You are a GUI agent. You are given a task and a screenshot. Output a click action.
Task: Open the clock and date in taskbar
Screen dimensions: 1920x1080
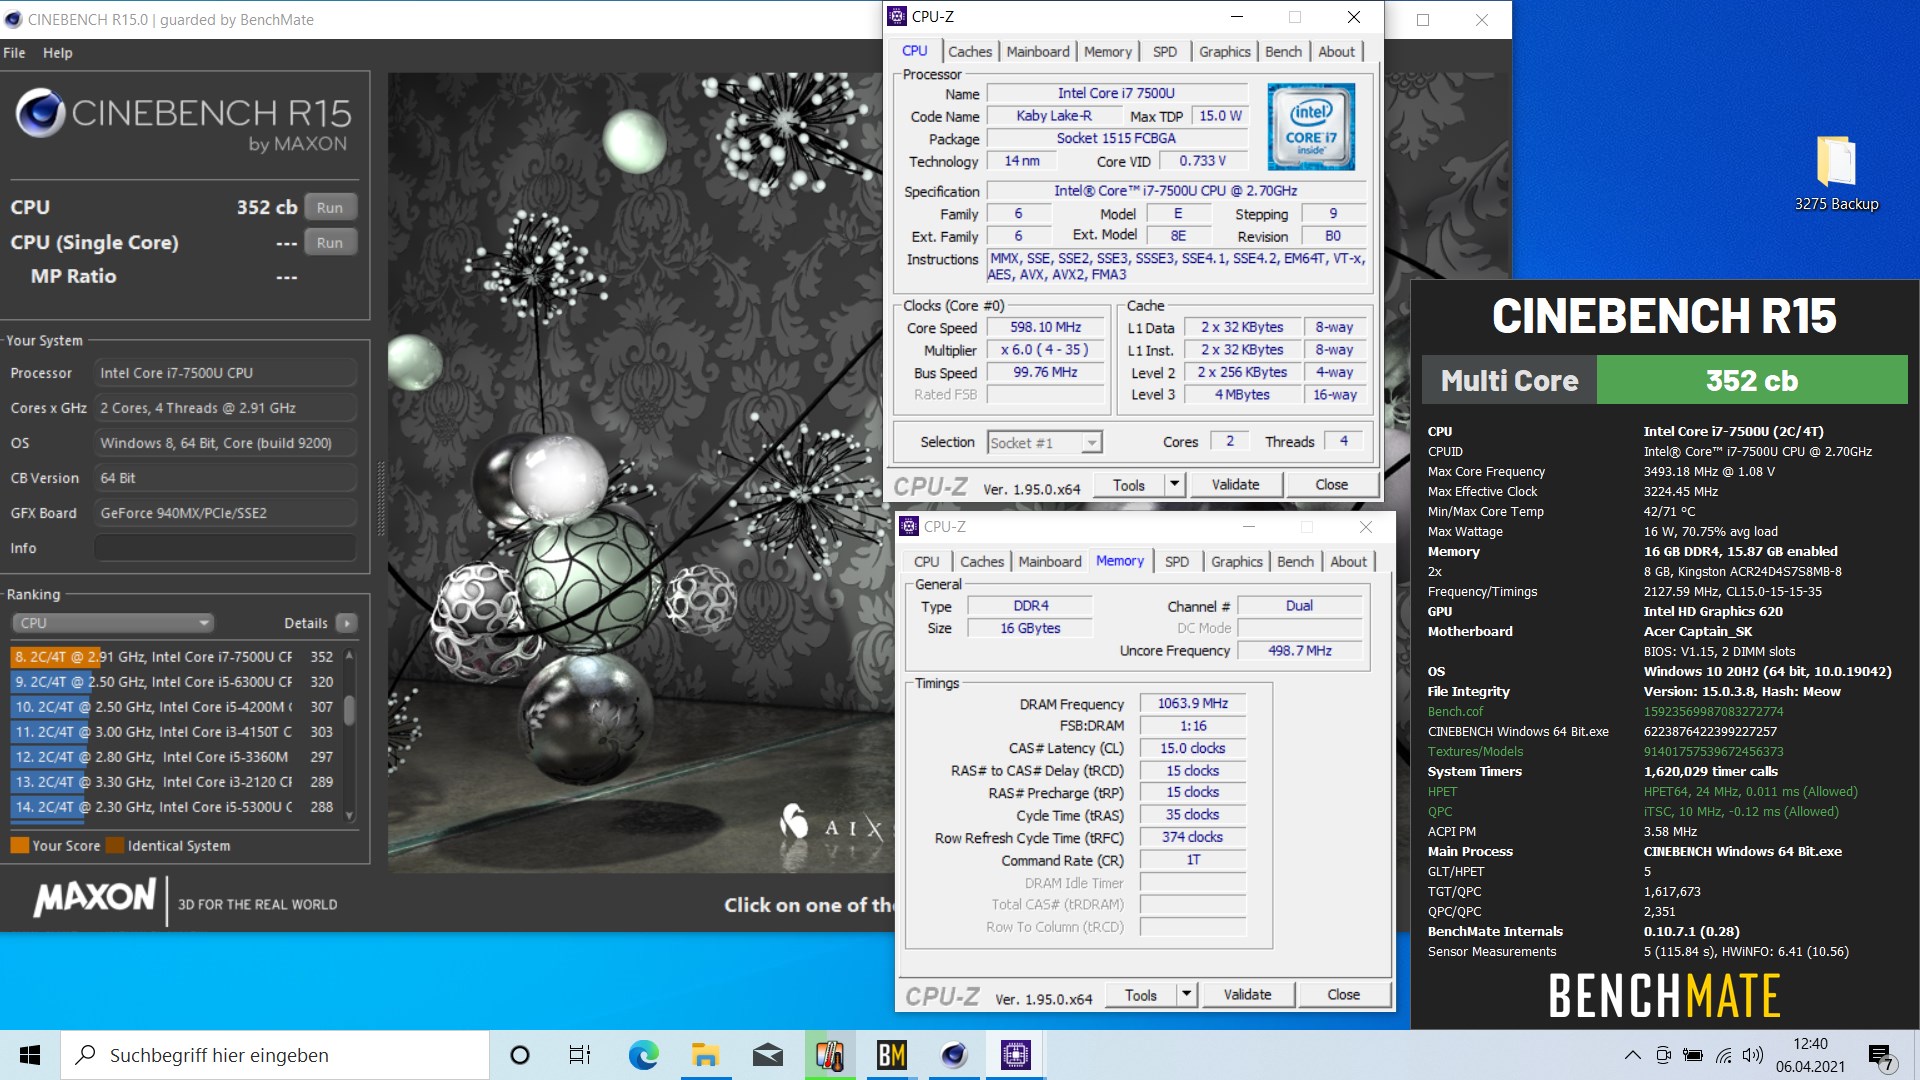point(1810,1055)
